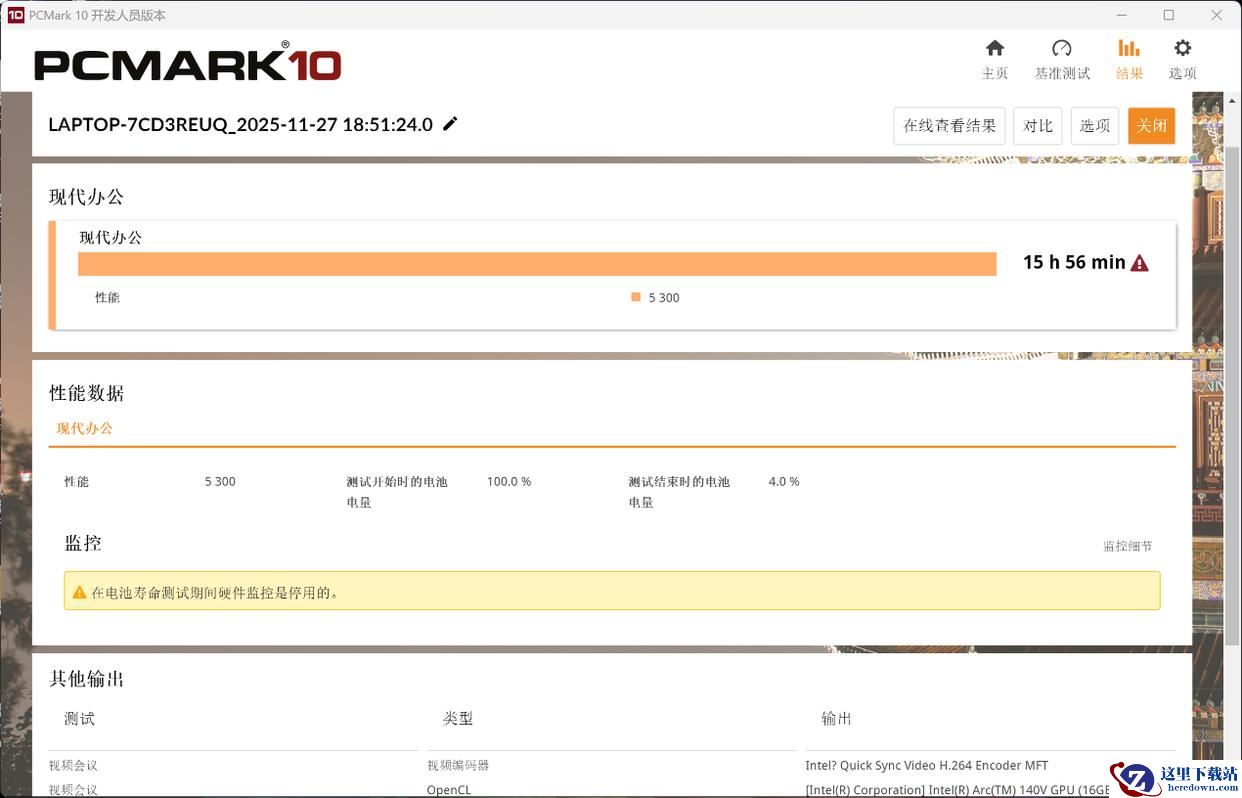Screen dimensions: 1242x798
Task: Open the 监控细节 link
Action: click(x=1127, y=546)
